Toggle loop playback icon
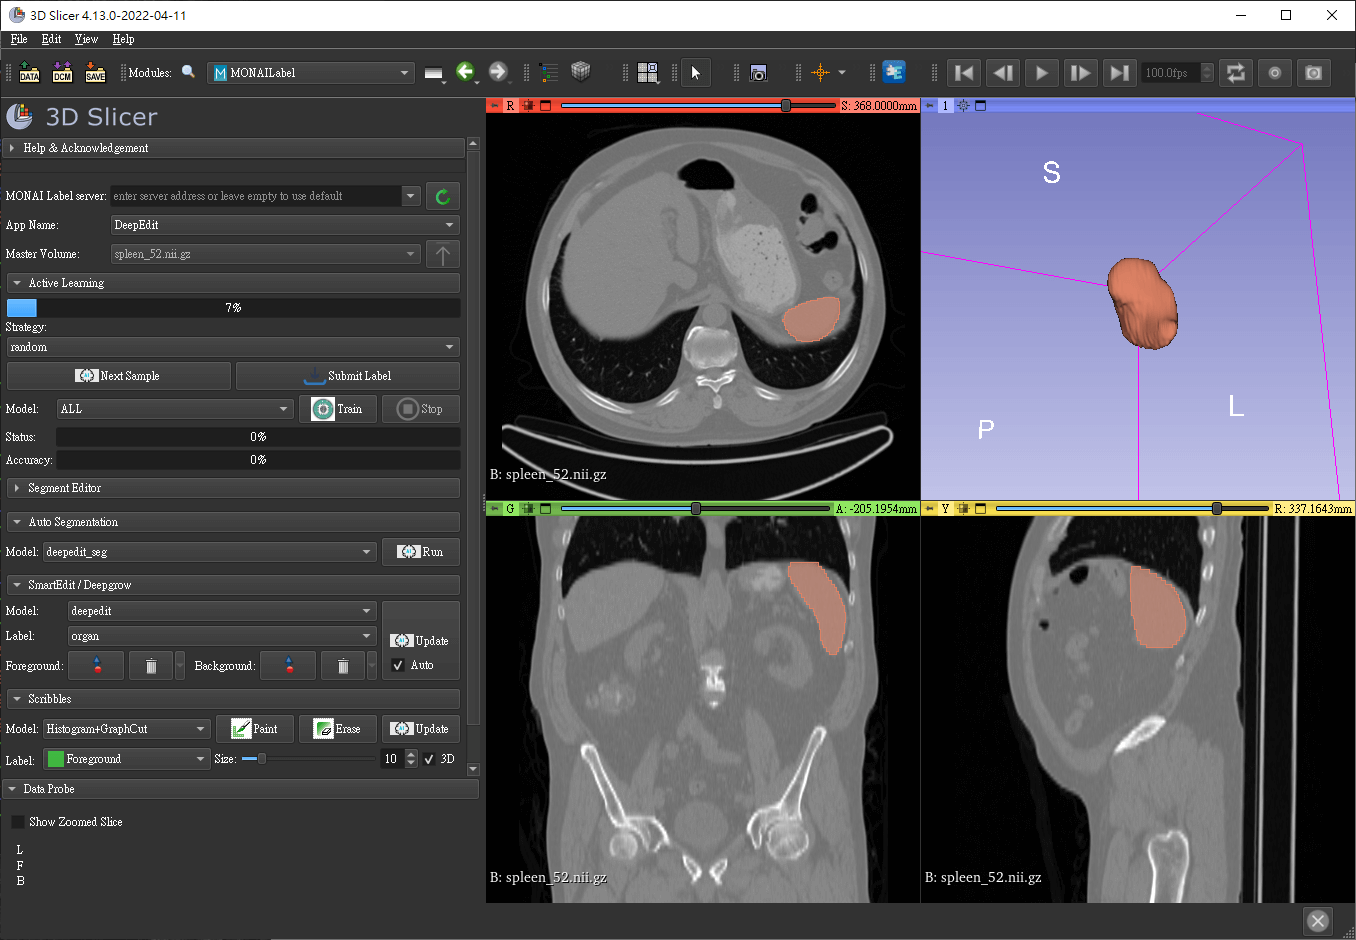This screenshot has height=940, width=1356. [1236, 72]
